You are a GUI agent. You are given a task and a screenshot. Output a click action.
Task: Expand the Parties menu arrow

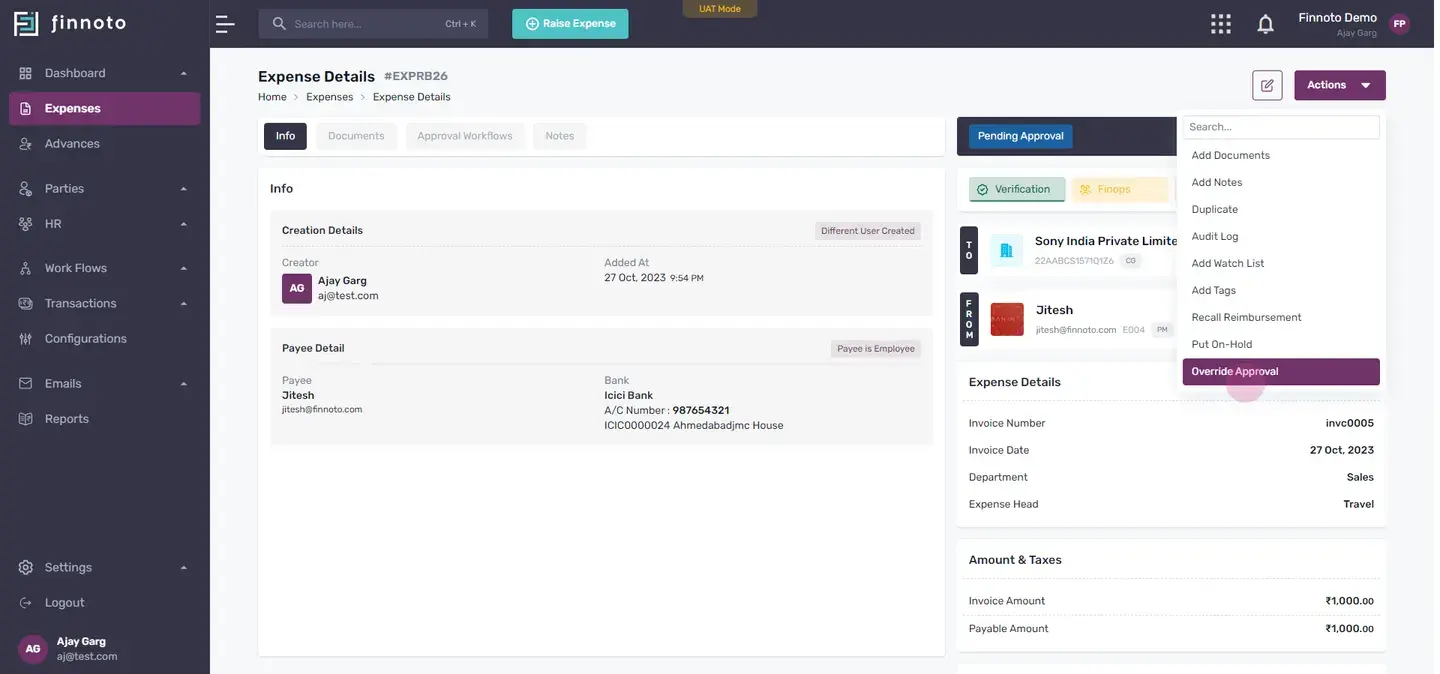[x=184, y=189]
